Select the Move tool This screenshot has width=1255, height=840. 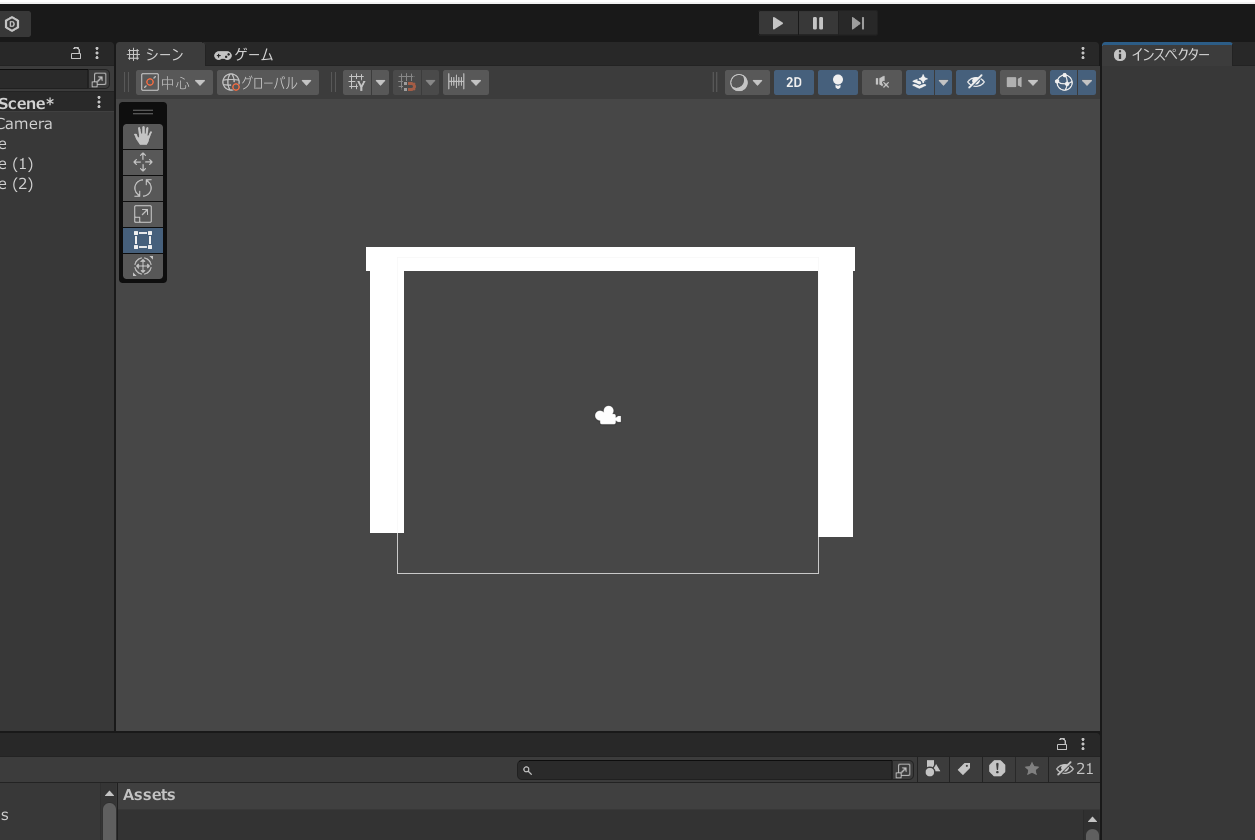click(143, 162)
